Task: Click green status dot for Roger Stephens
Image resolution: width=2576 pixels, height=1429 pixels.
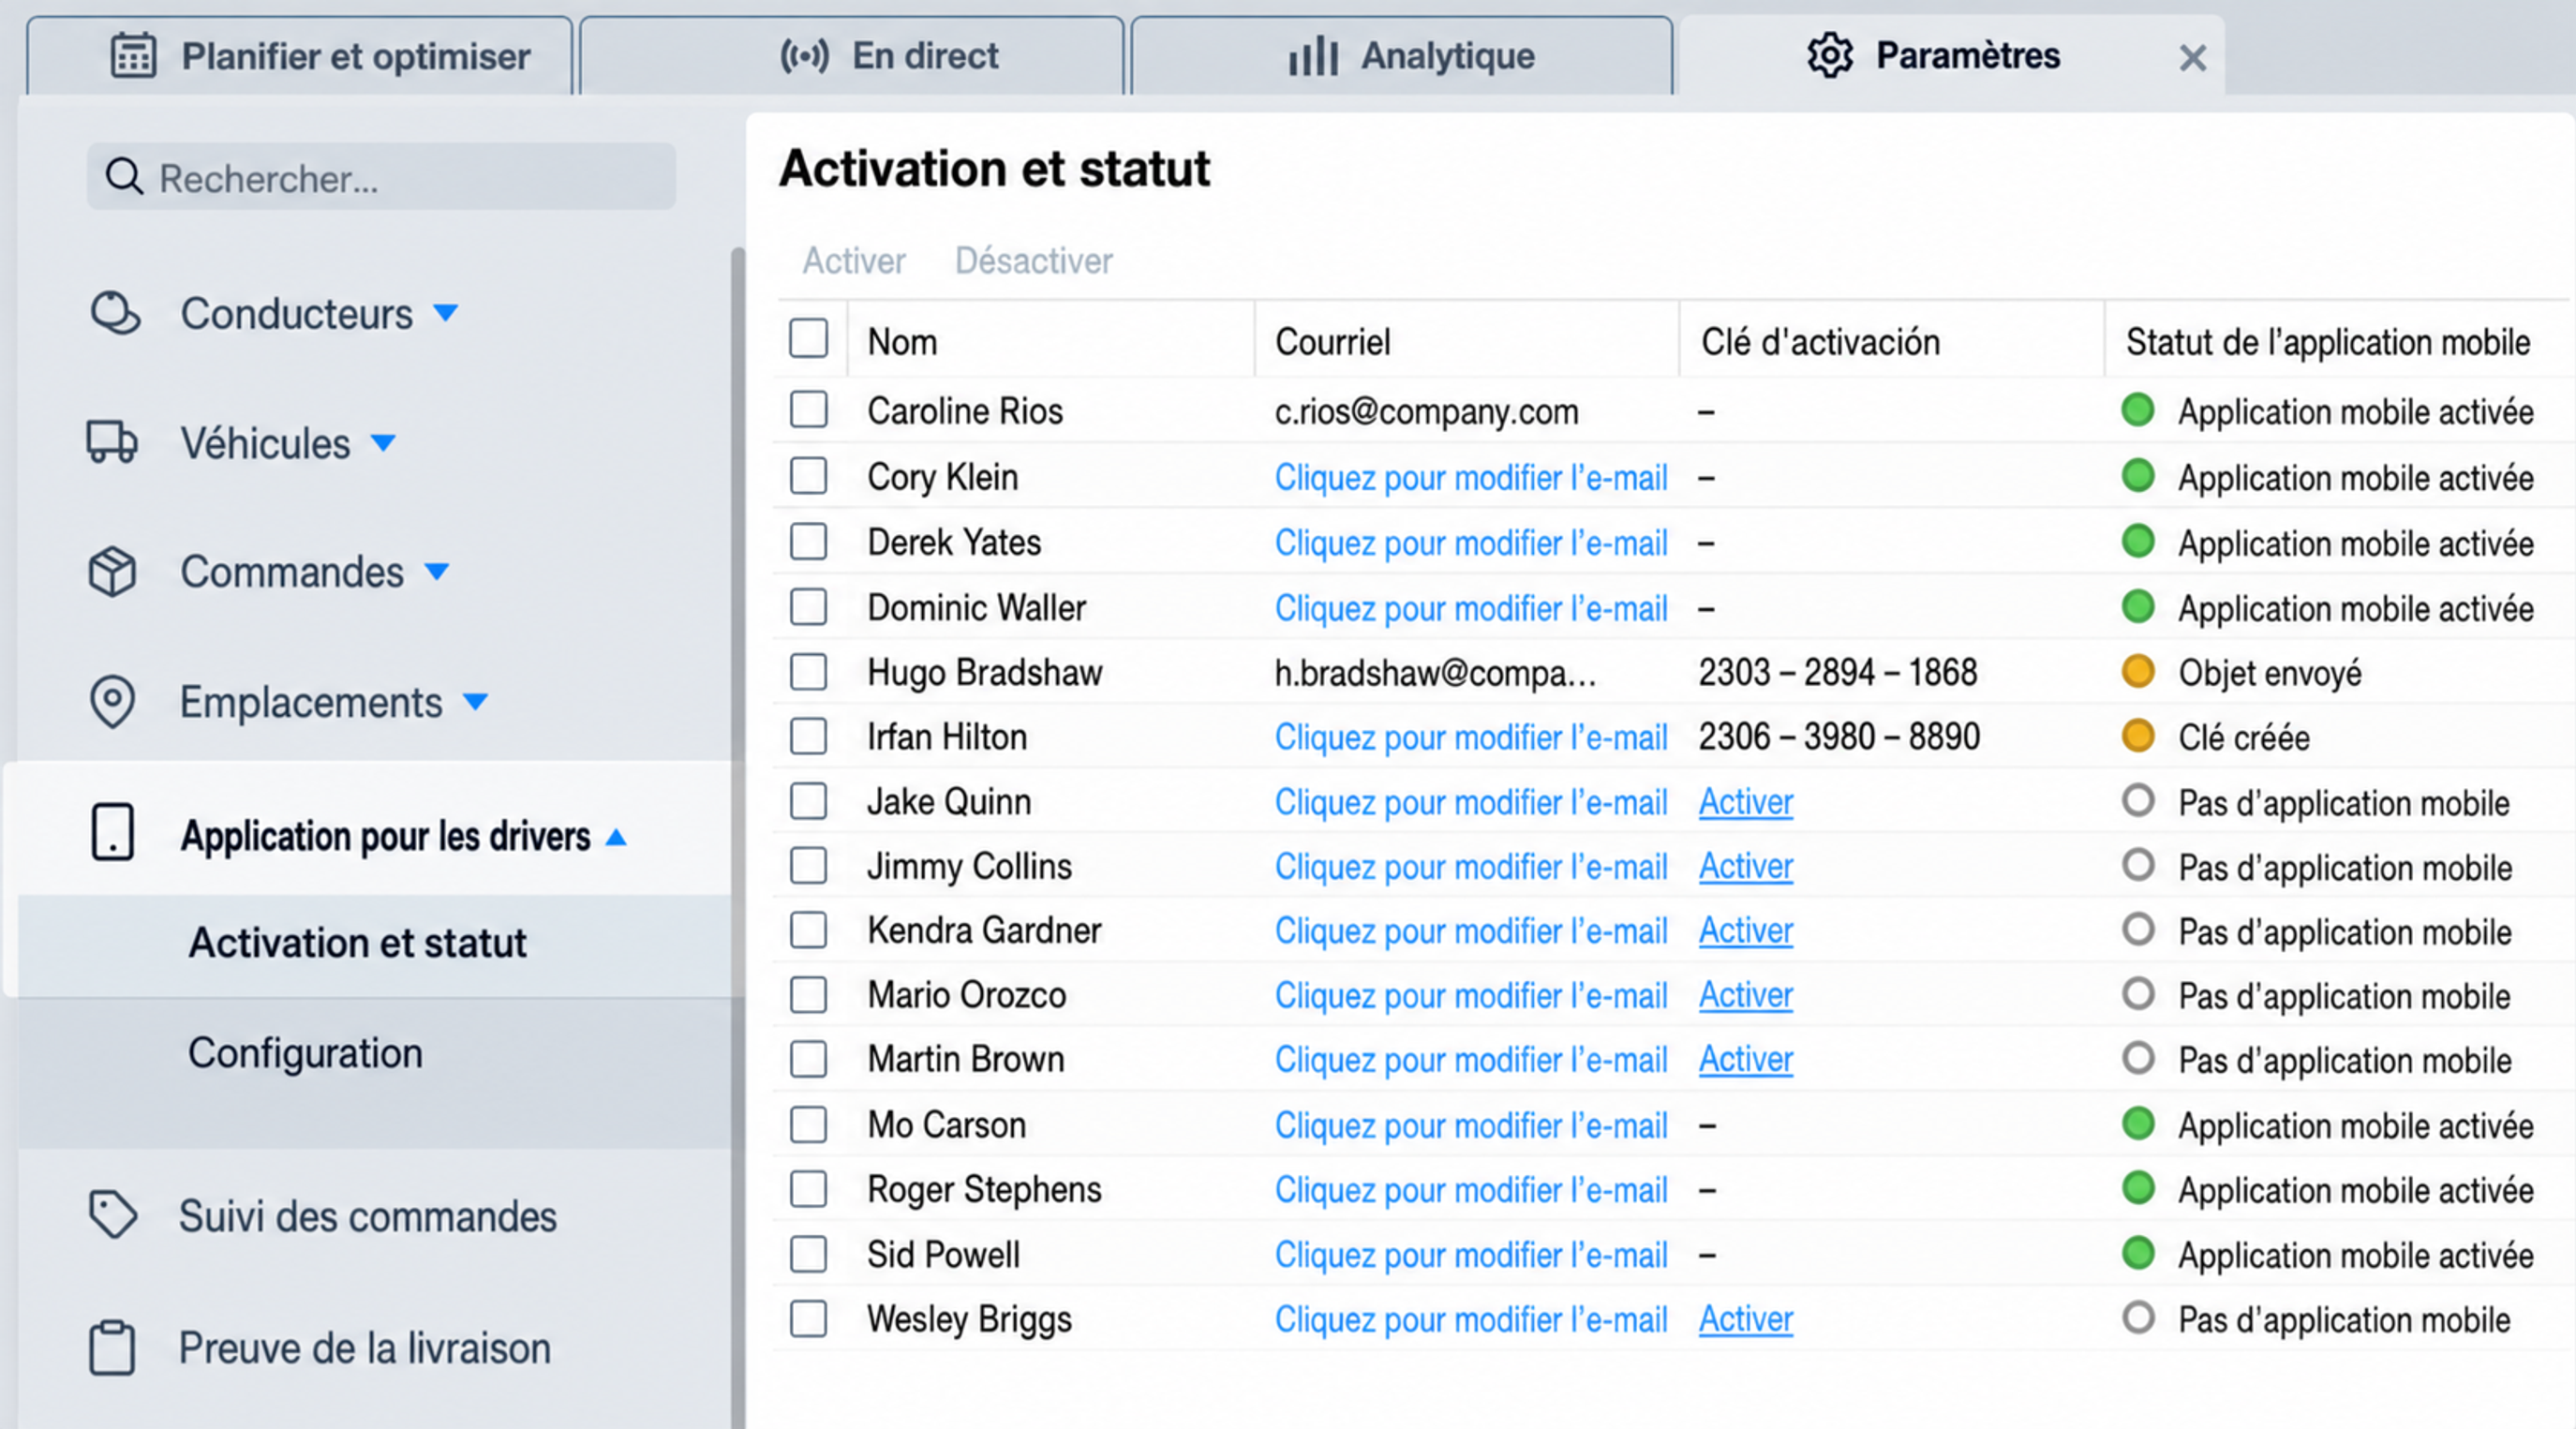Action: [2138, 1188]
